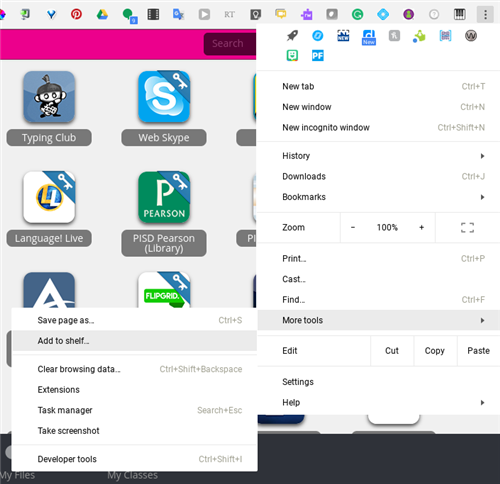500x484 pixels.
Task: Click the purple avatar extension icon
Action: (x=409, y=14)
